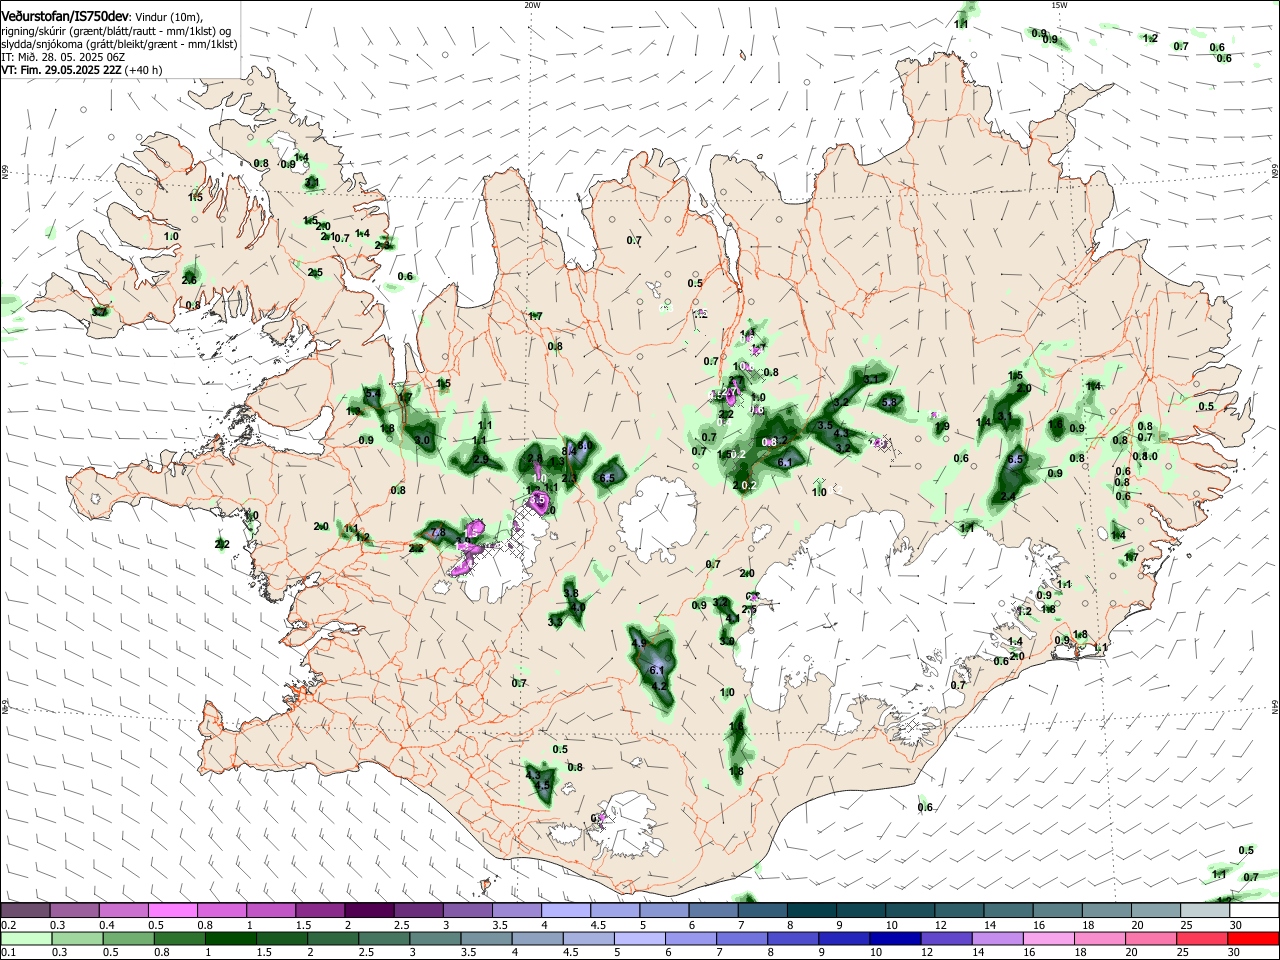1280x960 pixels.
Task: Click the (+40 h) forecast offset text
Action: click(x=144, y=70)
